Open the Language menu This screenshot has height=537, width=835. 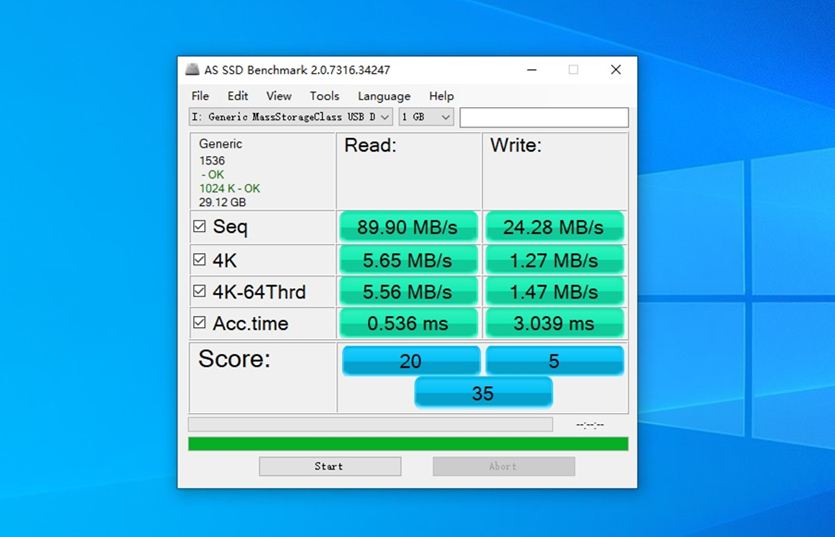pos(384,96)
